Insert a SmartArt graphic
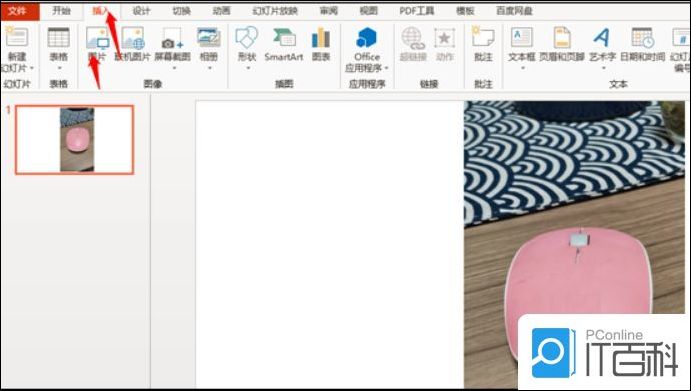The image size is (691, 391). coord(284,37)
